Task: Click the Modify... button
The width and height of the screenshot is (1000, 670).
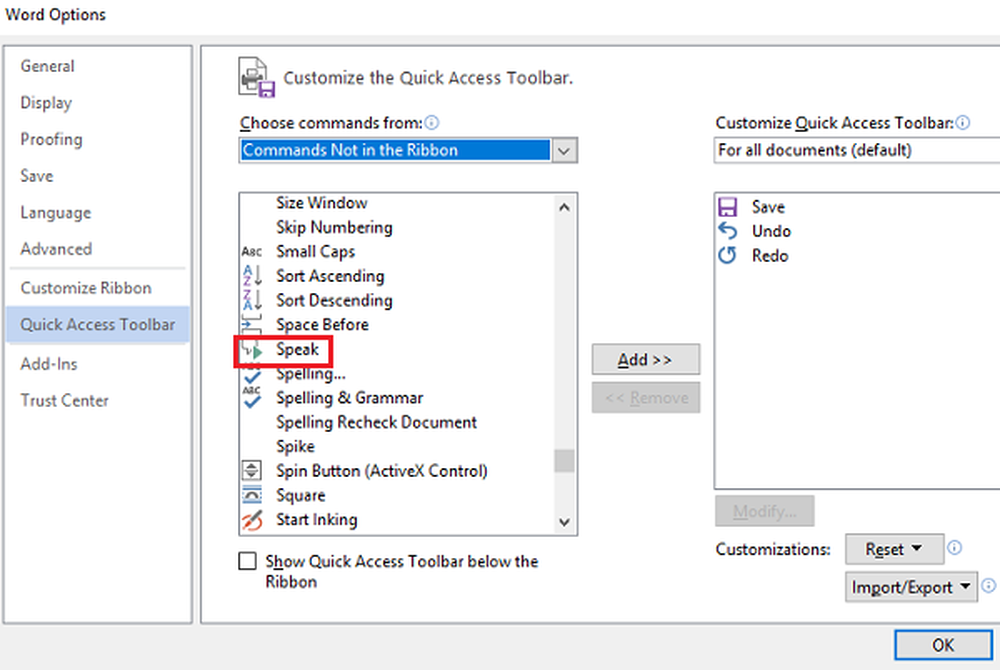Action: pos(764,511)
